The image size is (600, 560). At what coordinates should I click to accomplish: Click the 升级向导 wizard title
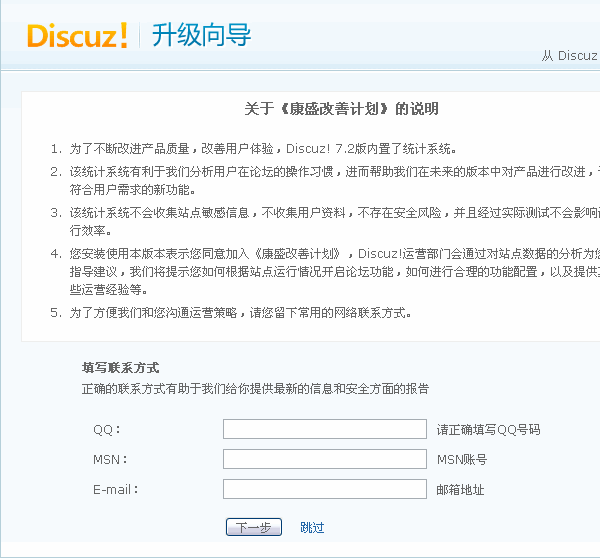point(201,36)
